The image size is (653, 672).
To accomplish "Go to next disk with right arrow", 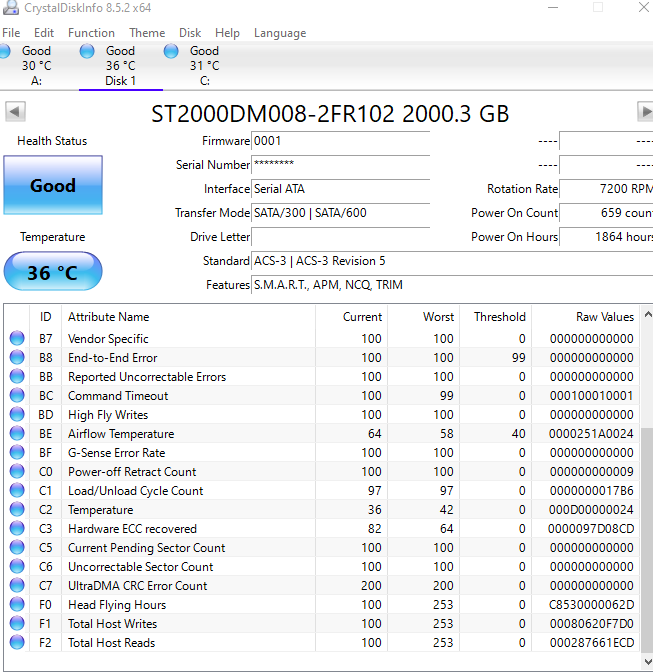I will [x=645, y=112].
